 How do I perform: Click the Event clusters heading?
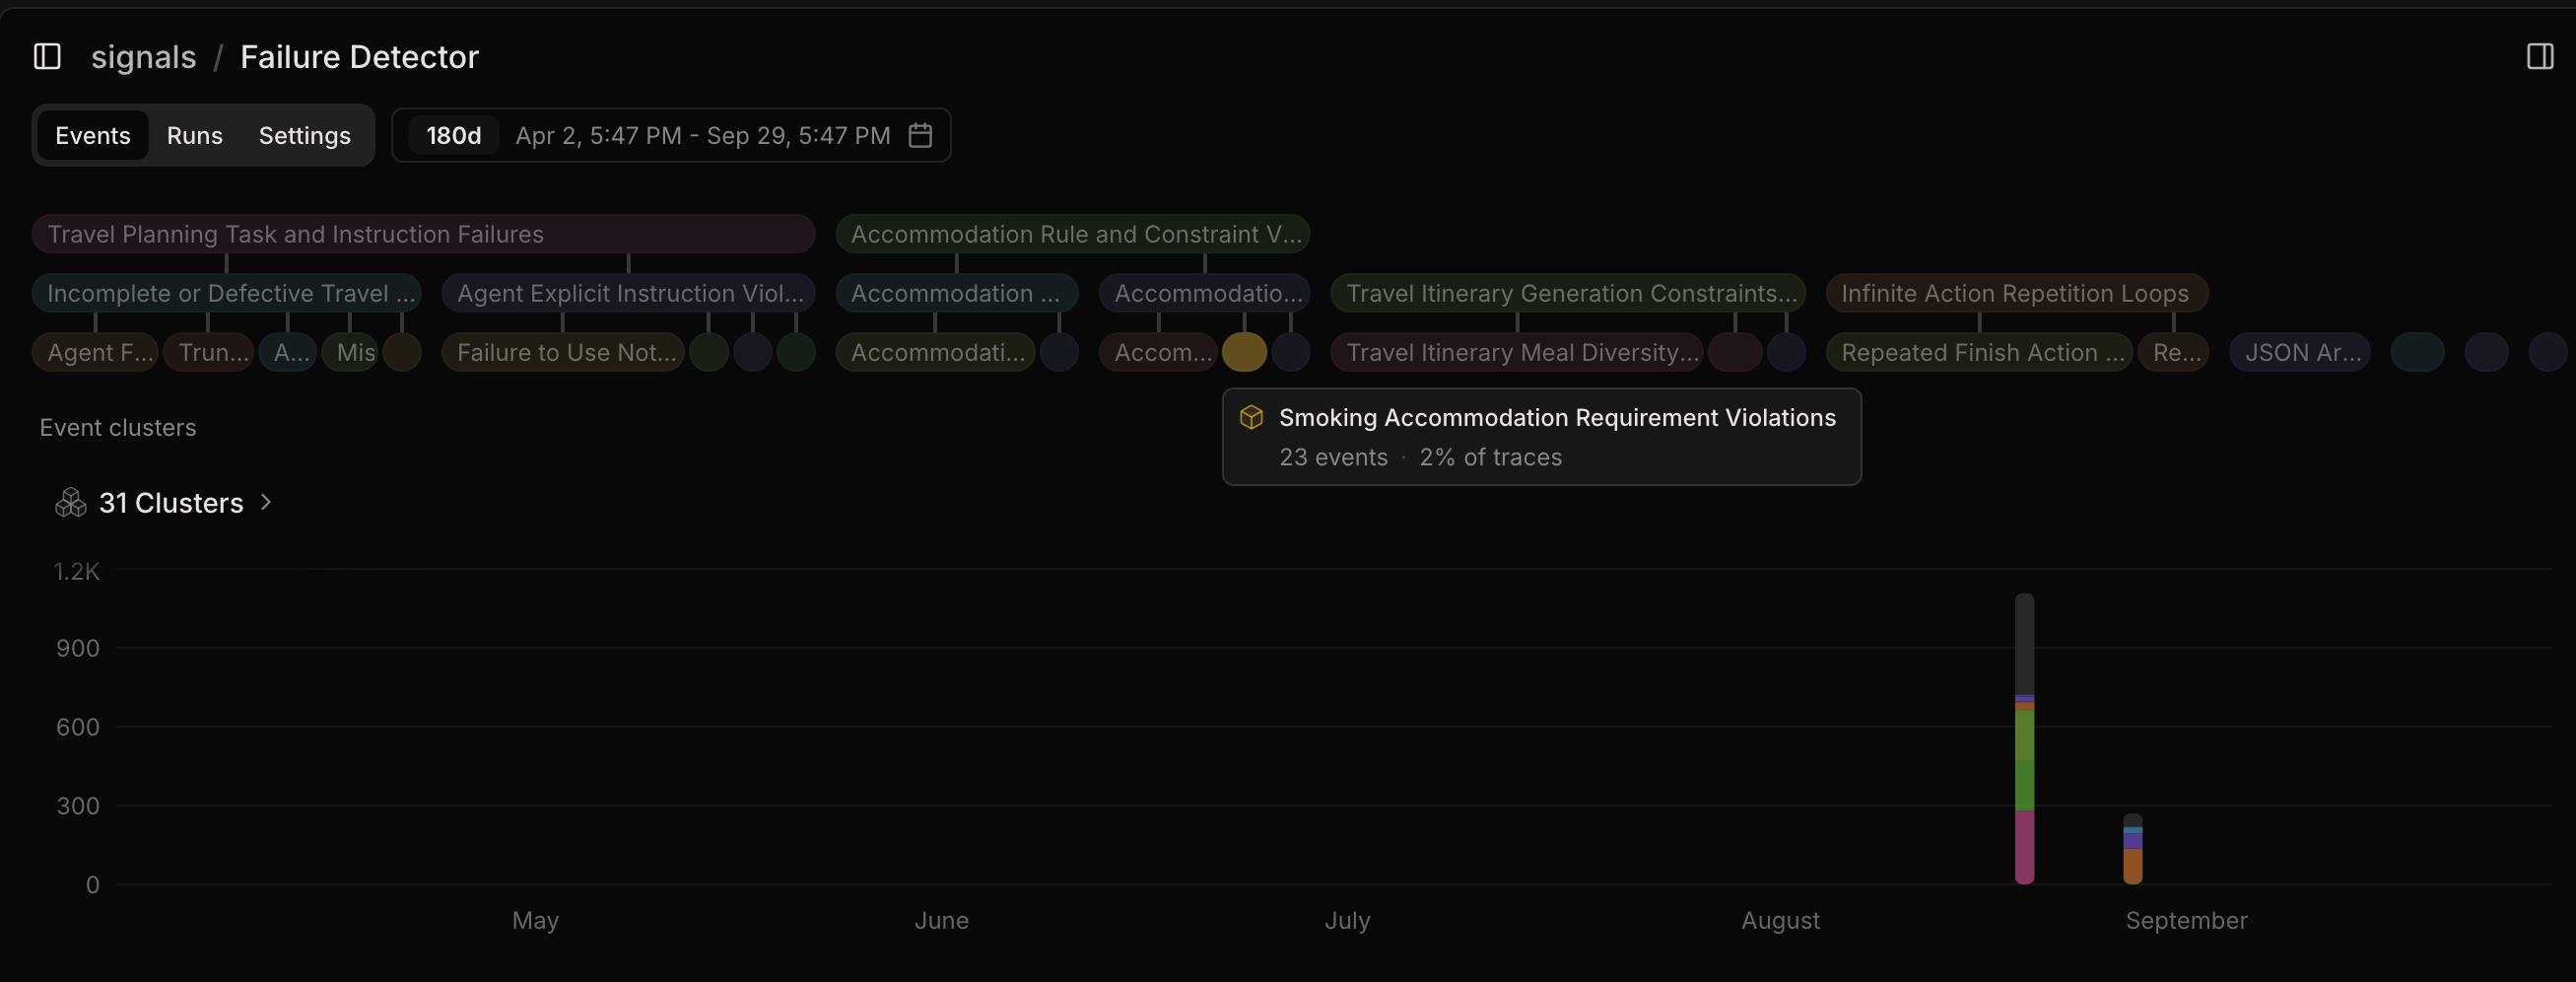pos(118,427)
